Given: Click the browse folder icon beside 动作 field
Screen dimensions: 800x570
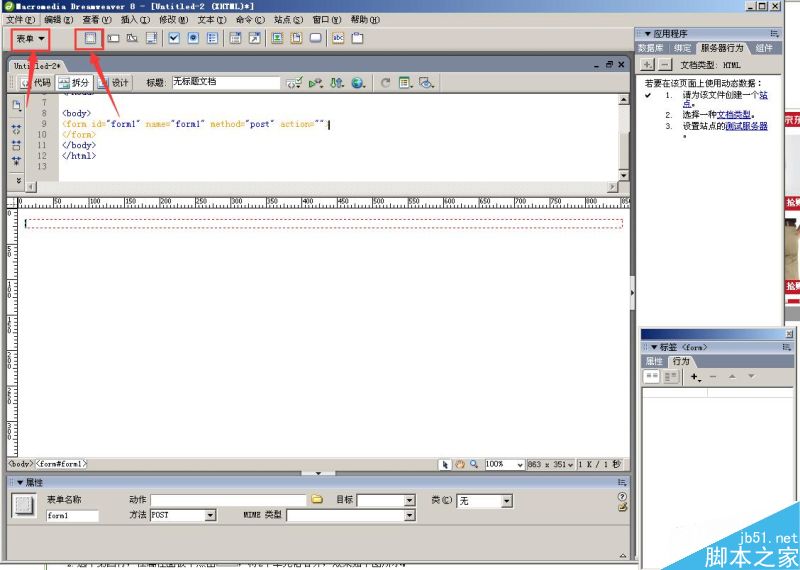Looking at the screenshot, I should pos(317,499).
